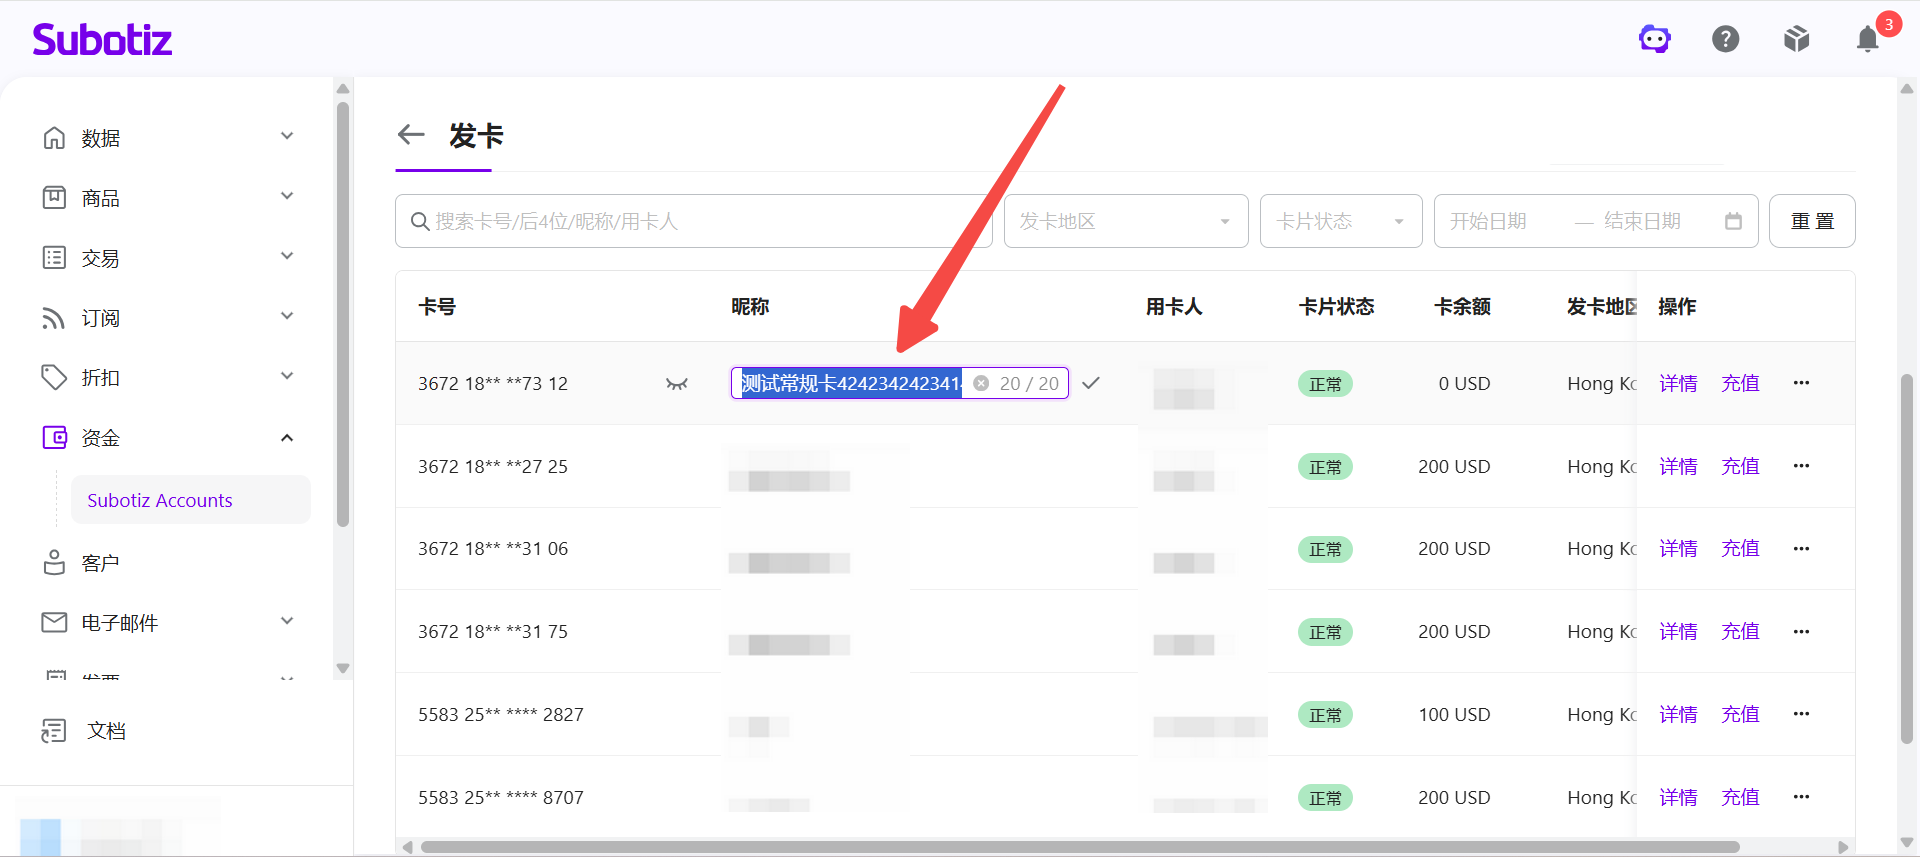The image size is (1920, 857).
Task: Click 充值 for card 8707
Action: click(x=1740, y=797)
